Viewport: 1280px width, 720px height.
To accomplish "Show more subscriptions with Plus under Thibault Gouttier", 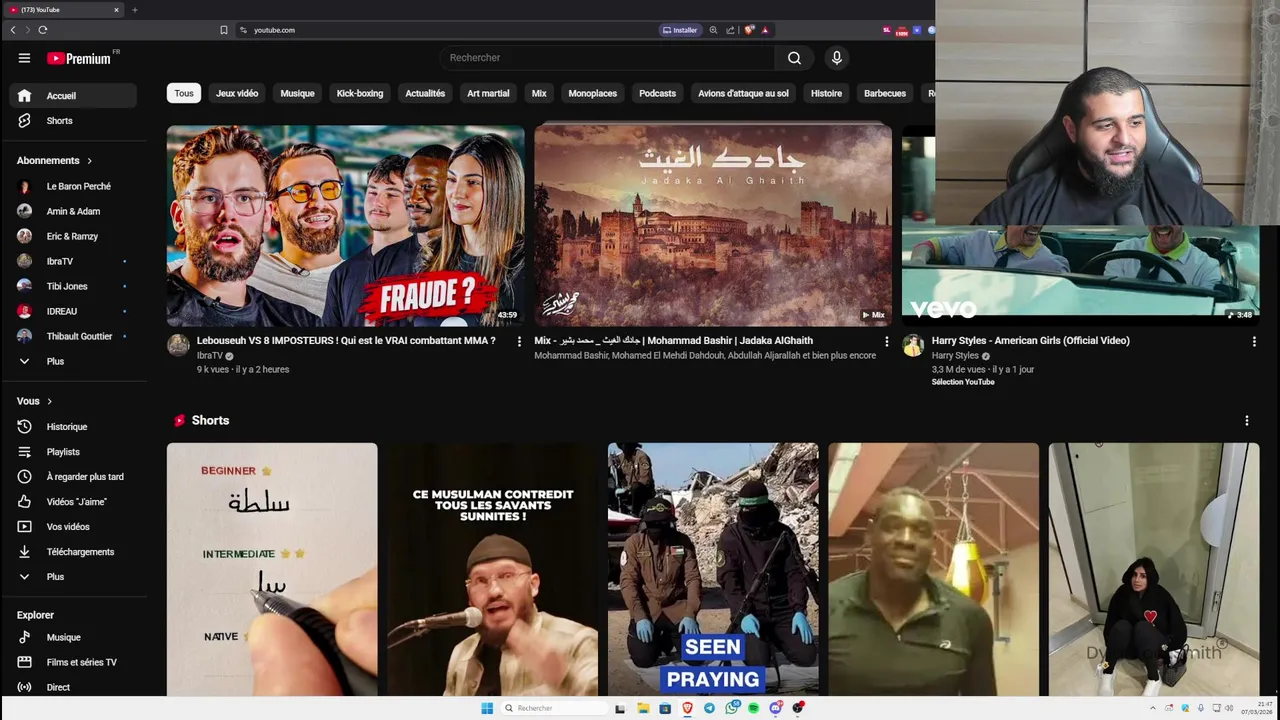I will pyautogui.click(x=73, y=362).
